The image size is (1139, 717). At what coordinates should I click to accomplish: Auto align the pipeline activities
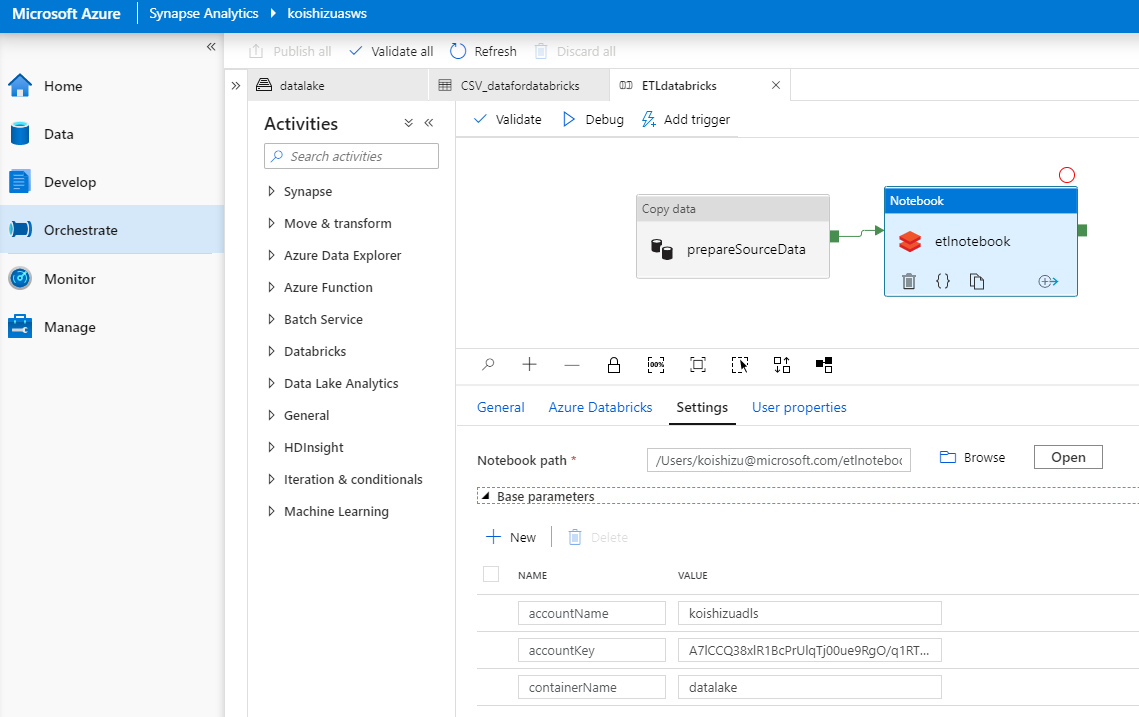coord(782,365)
